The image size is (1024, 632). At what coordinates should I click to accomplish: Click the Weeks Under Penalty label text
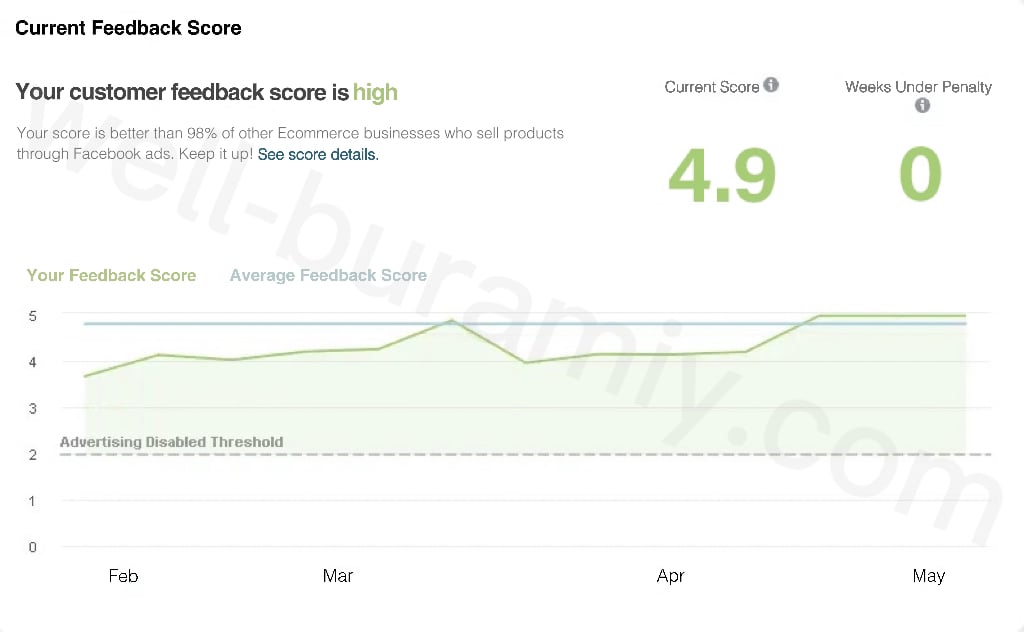point(918,87)
